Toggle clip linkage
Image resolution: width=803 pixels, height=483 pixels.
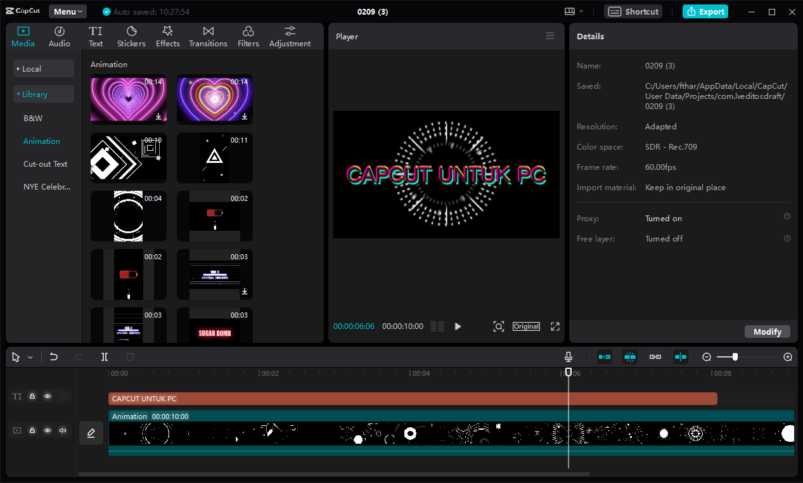pos(655,357)
